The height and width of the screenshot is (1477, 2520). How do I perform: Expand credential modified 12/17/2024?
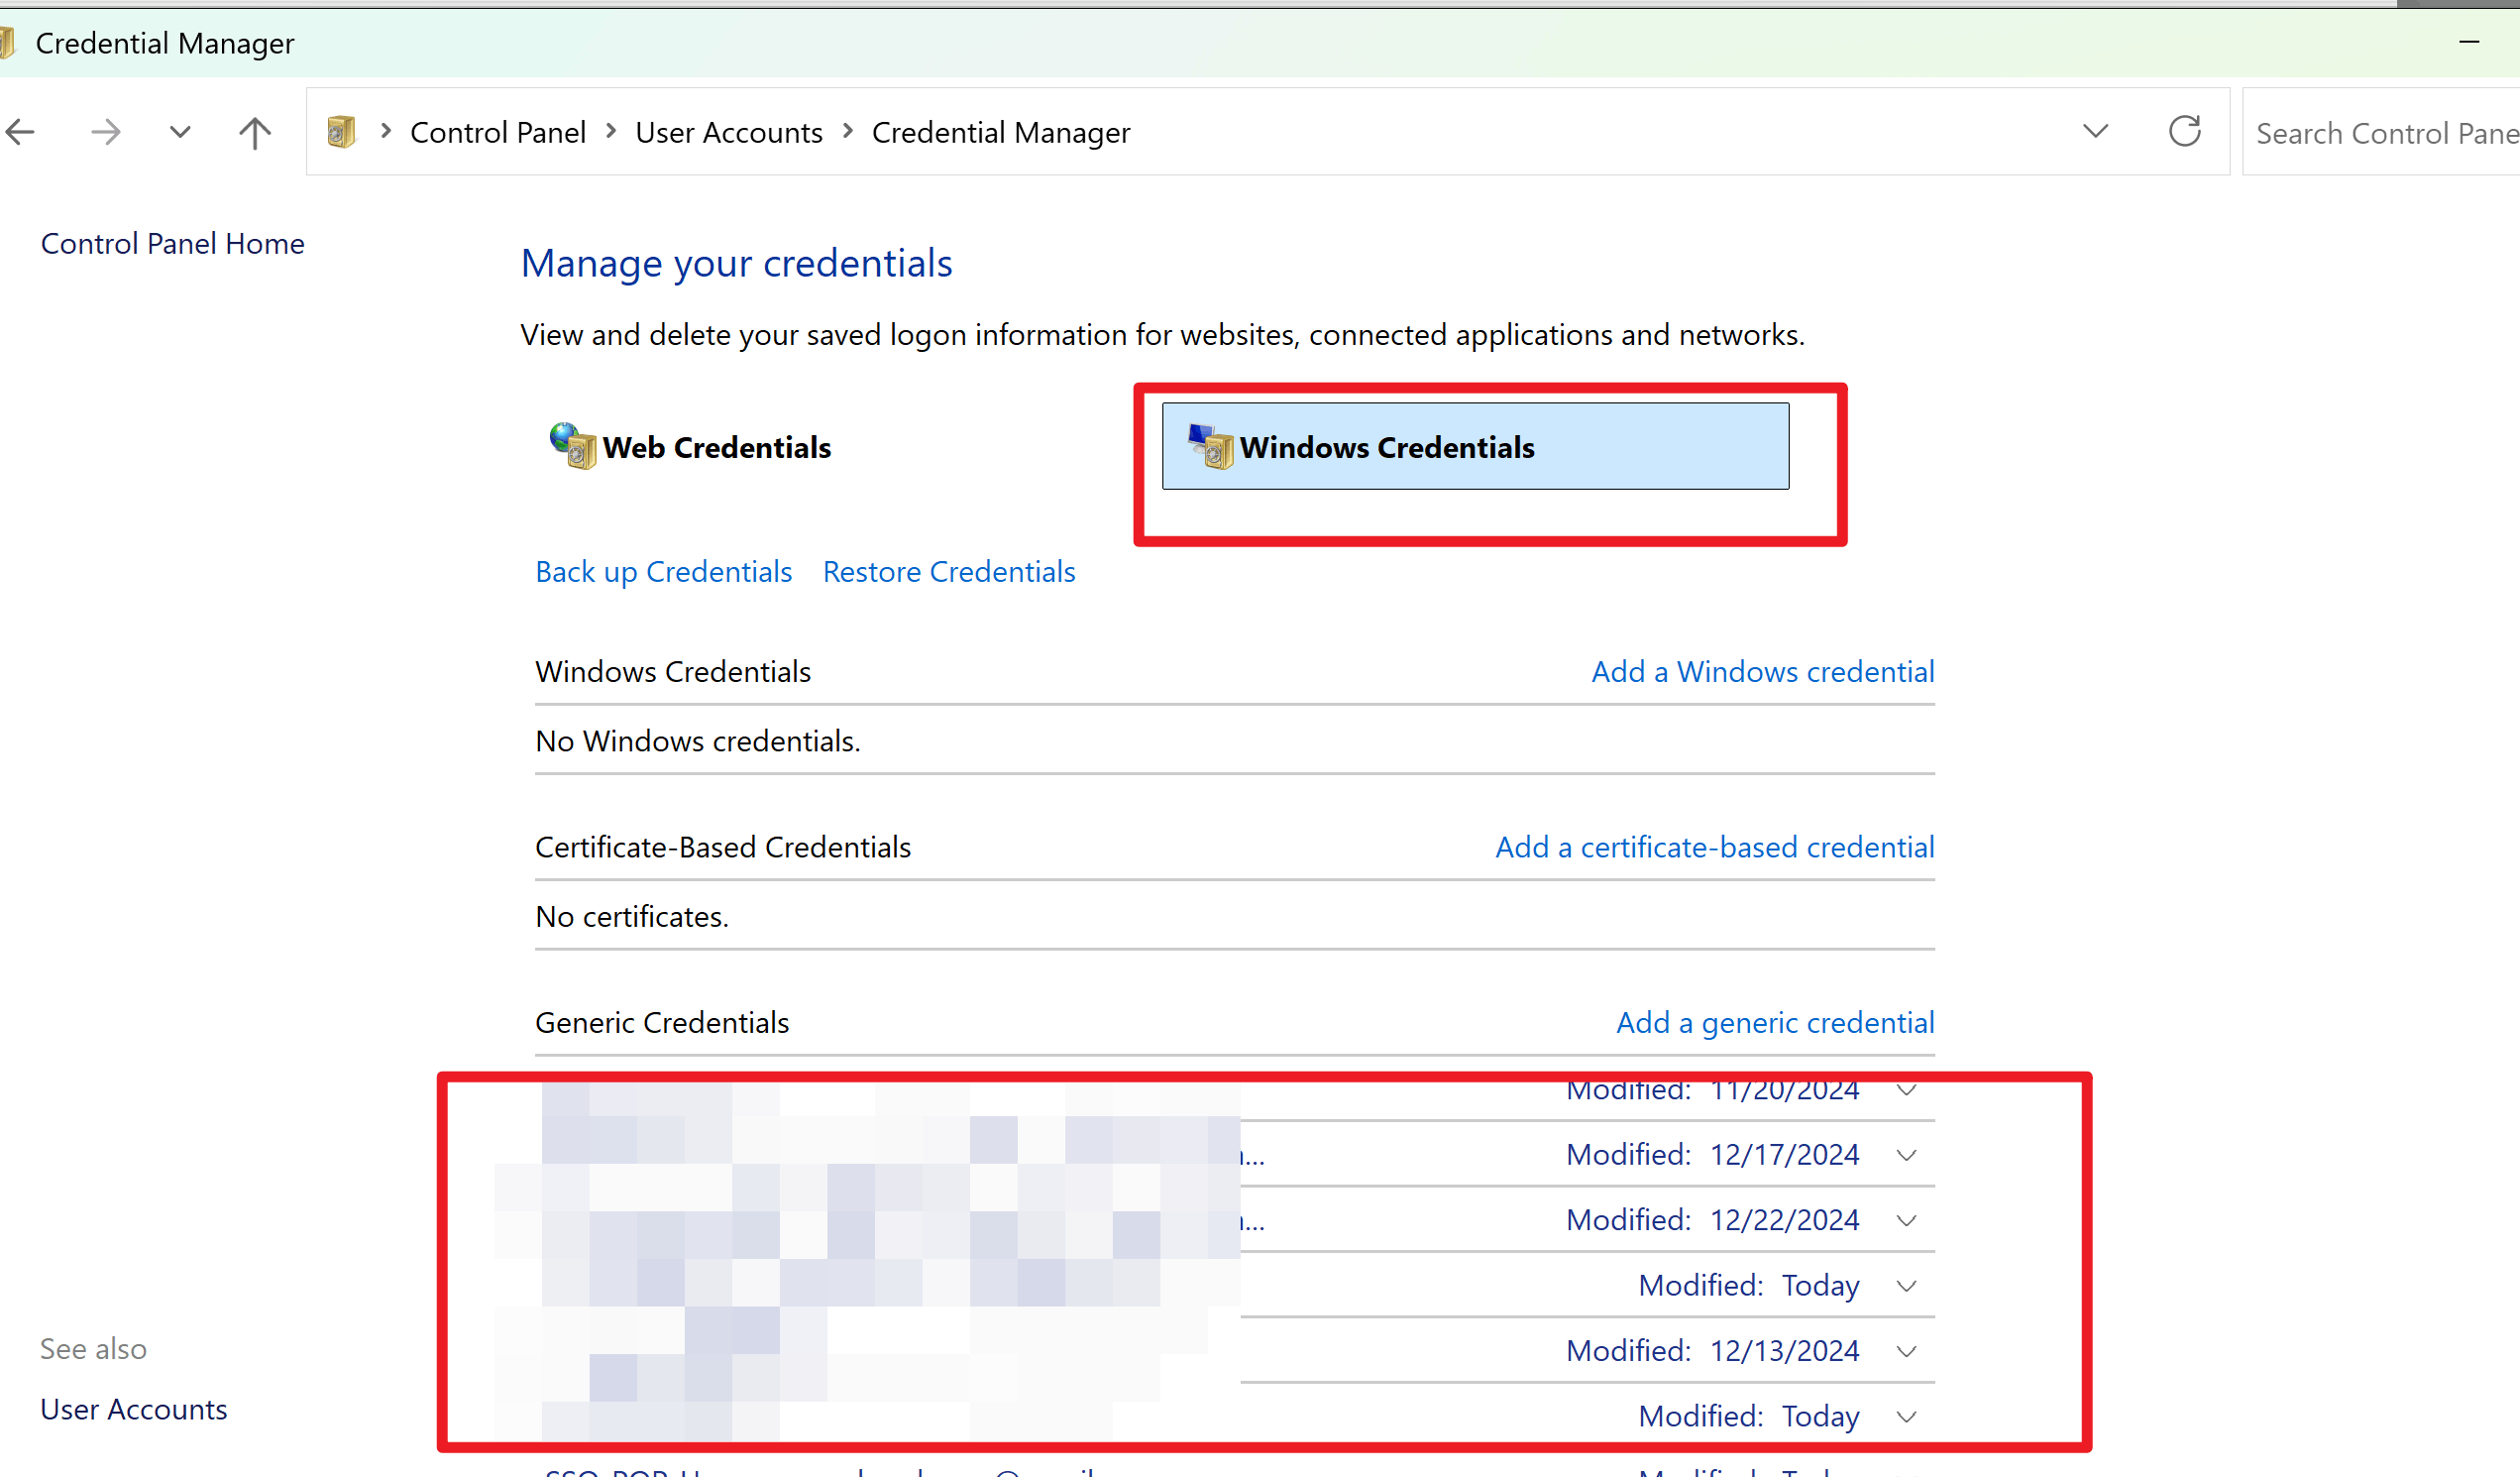pyautogui.click(x=1906, y=1155)
